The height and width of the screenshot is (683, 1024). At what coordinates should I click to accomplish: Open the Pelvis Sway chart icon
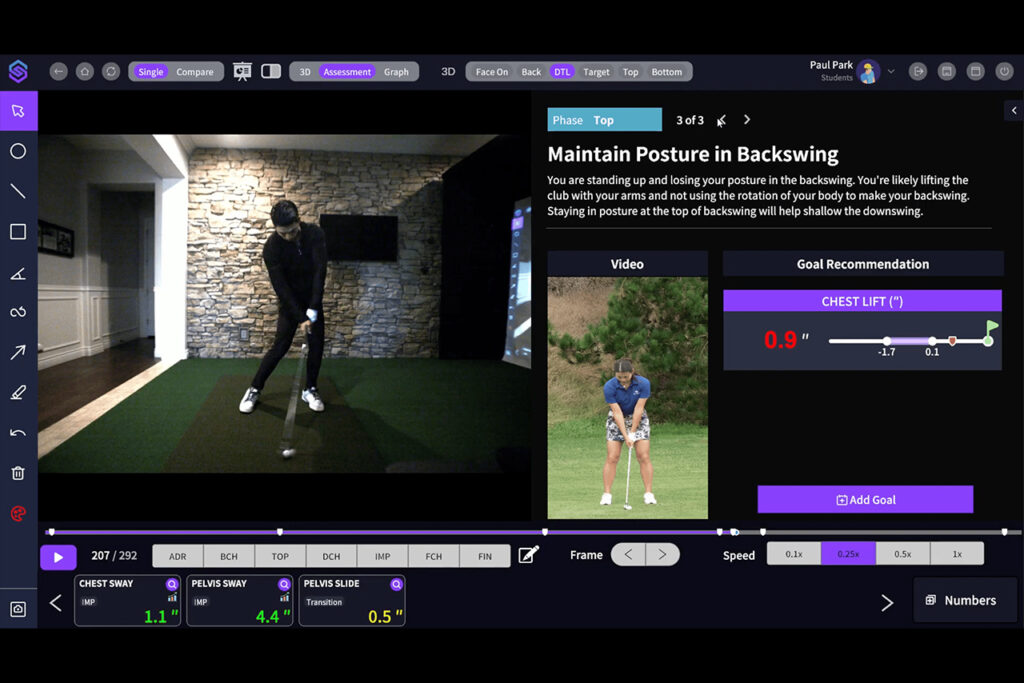point(285,597)
